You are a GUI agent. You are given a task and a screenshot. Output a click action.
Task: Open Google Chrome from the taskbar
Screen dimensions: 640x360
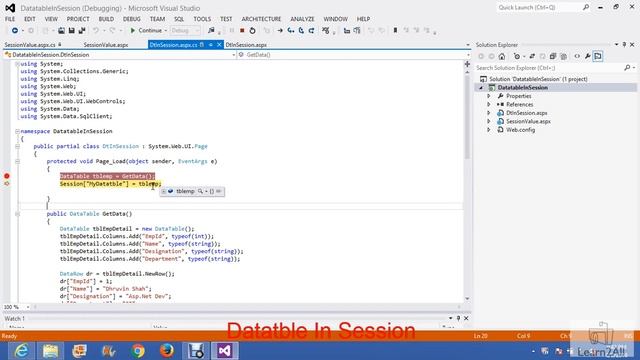coord(138,351)
